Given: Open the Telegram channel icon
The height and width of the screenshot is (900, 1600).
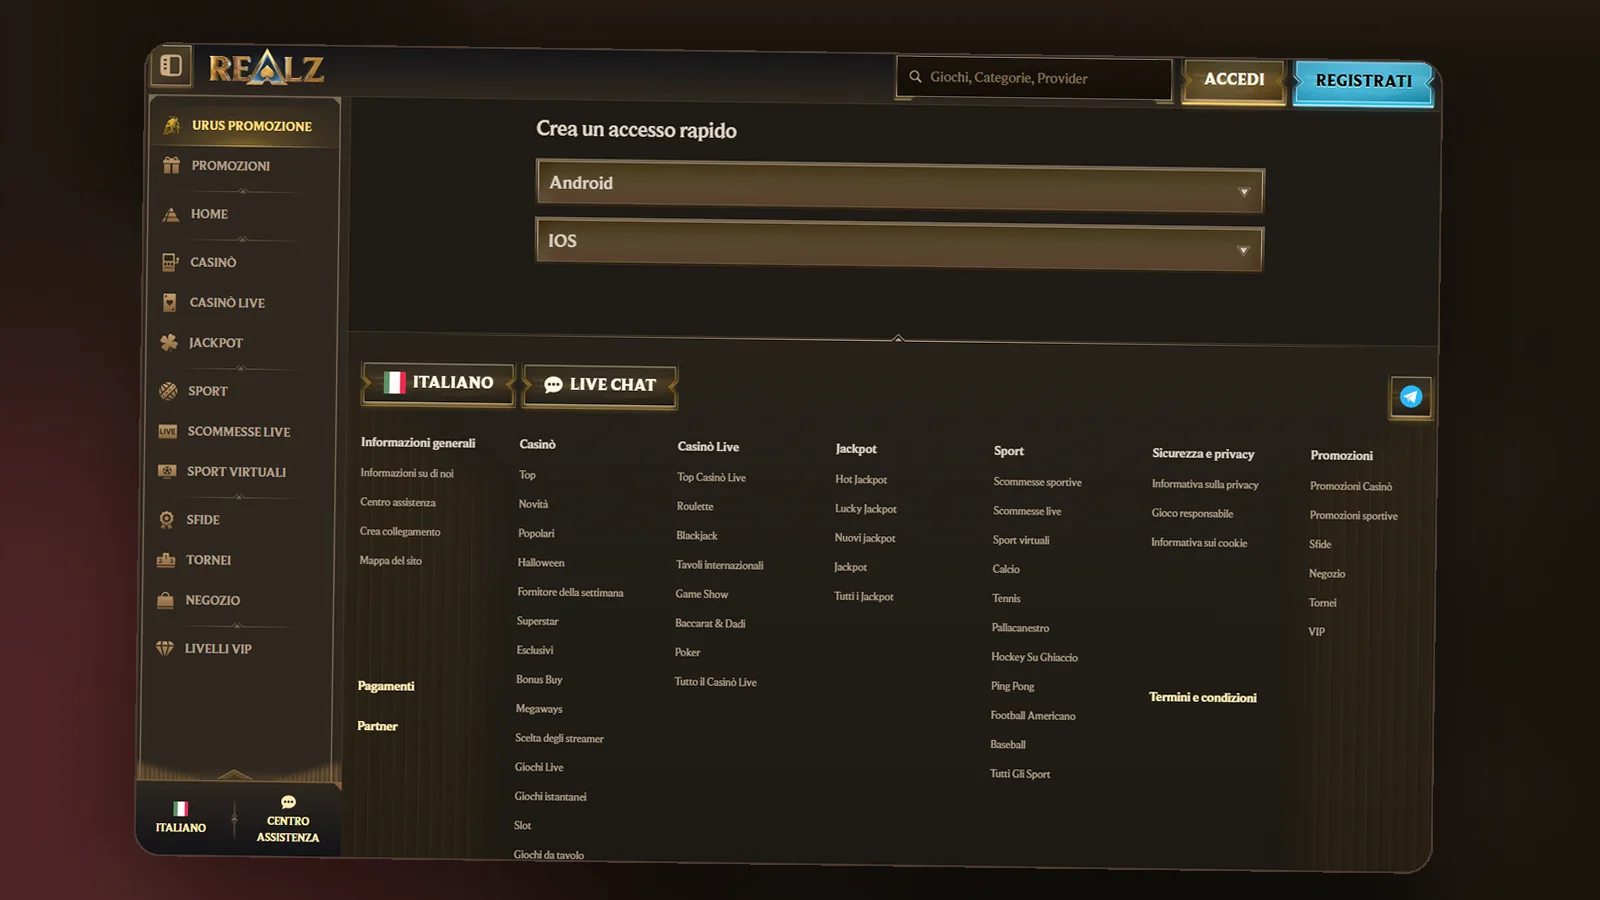Looking at the screenshot, I should point(1411,397).
